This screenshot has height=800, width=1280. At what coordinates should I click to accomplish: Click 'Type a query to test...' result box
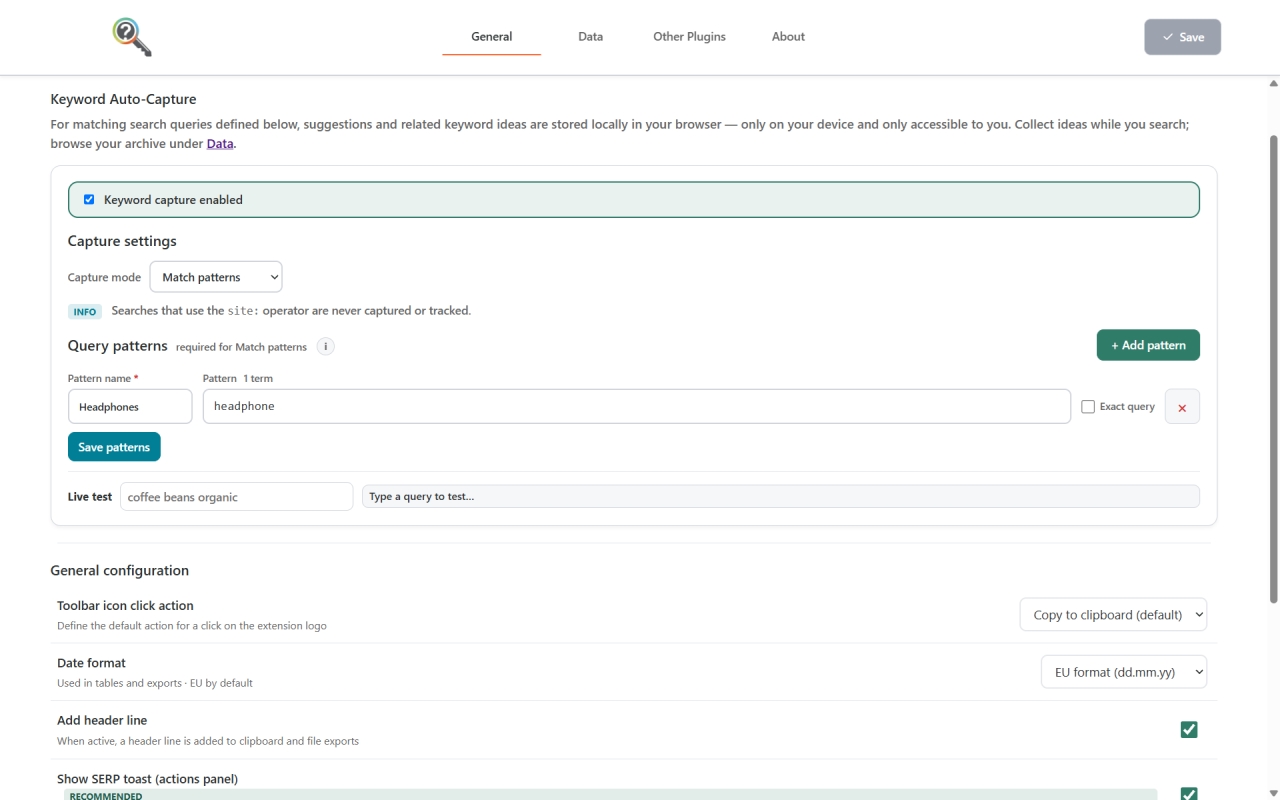coord(780,497)
